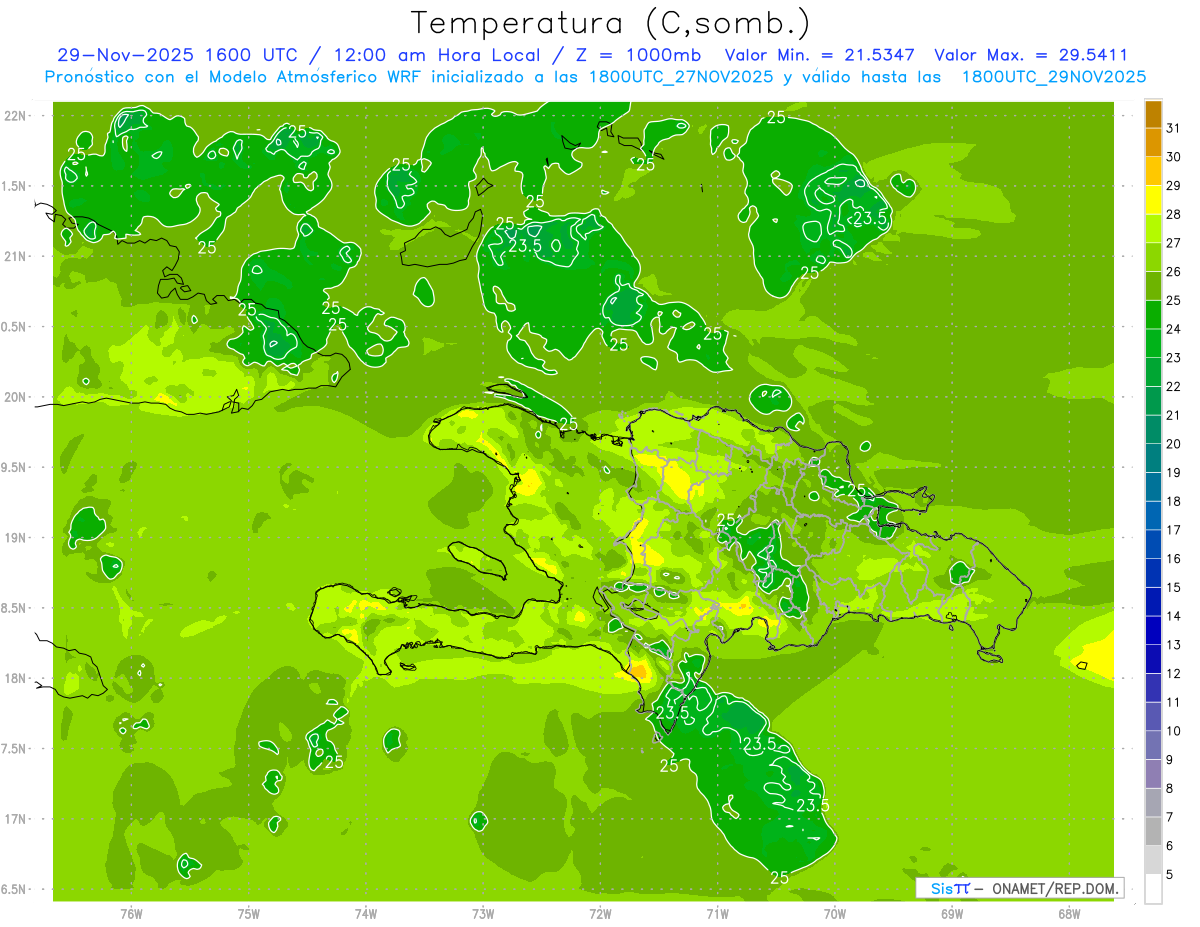The width and height of the screenshot is (1200, 927).
Task: Click the '17' label on the color scale
Action: (1174, 530)
